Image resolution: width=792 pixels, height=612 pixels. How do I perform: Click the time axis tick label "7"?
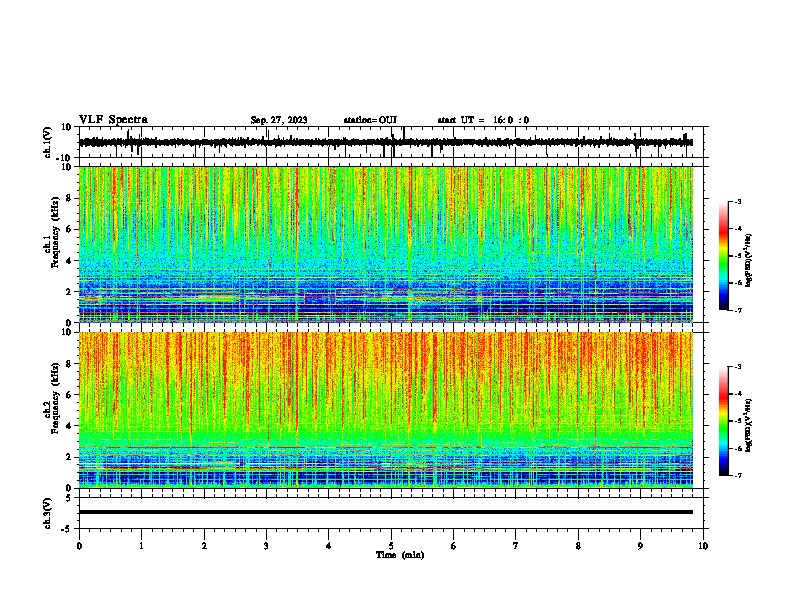516,546
